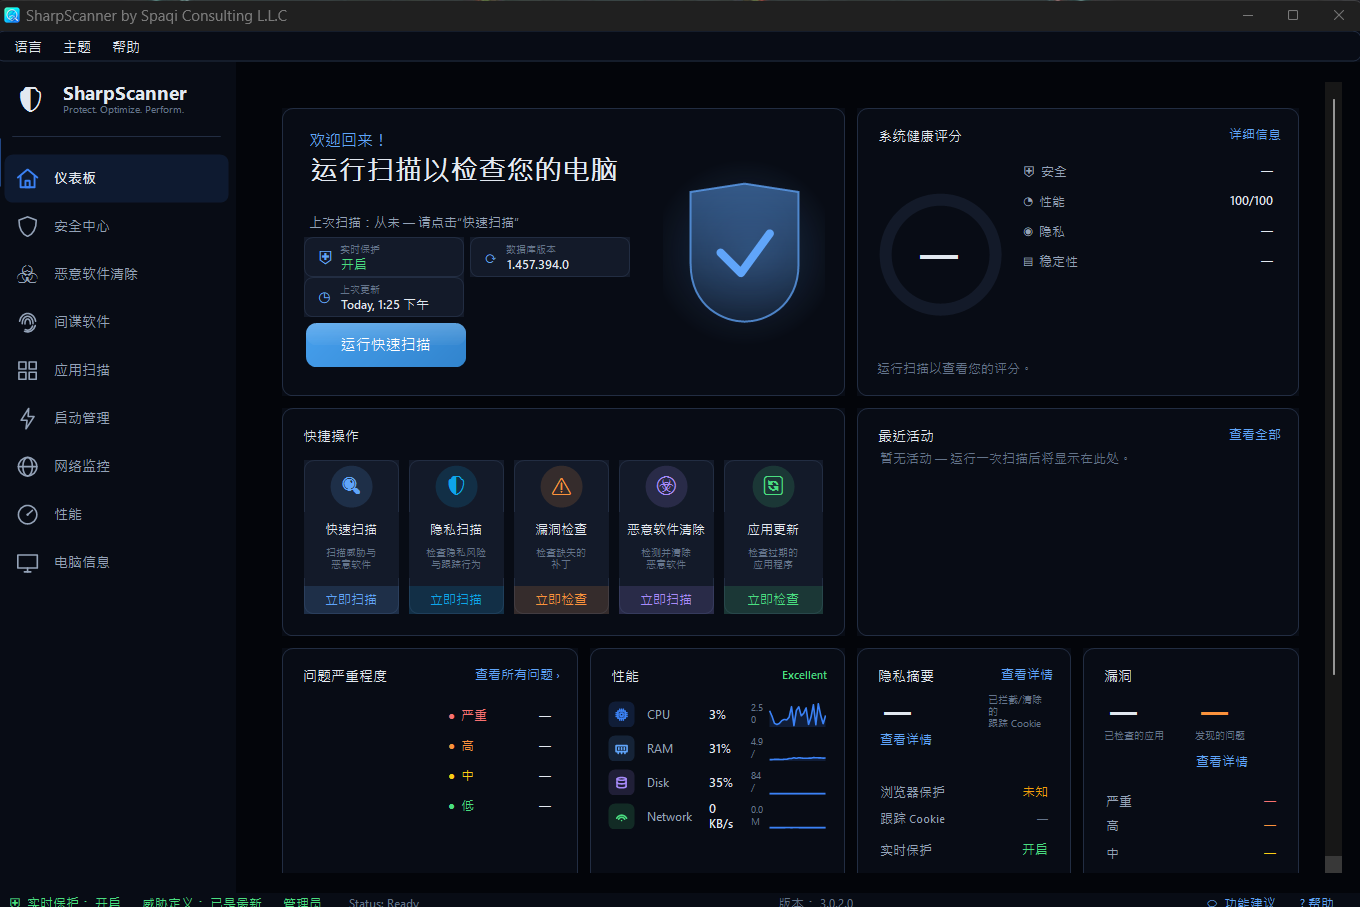The image size is (1360, 907).
Task: Click the SharpScanner shield logo in the sidebar
Action: (x=31, y=99)
